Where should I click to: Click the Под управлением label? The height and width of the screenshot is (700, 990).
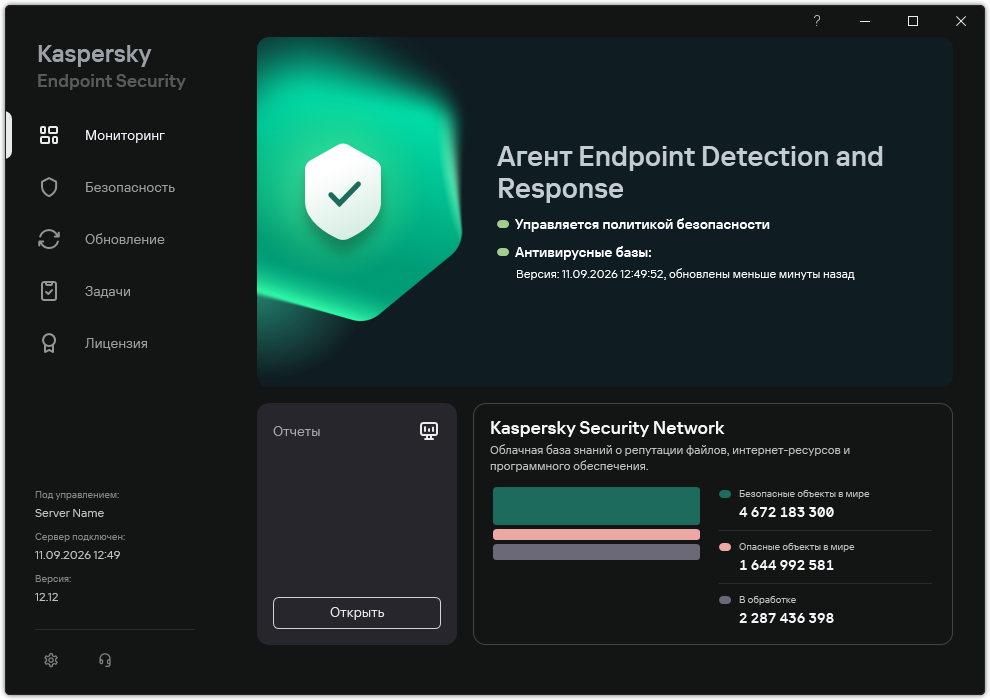click(x=77, y=495)
